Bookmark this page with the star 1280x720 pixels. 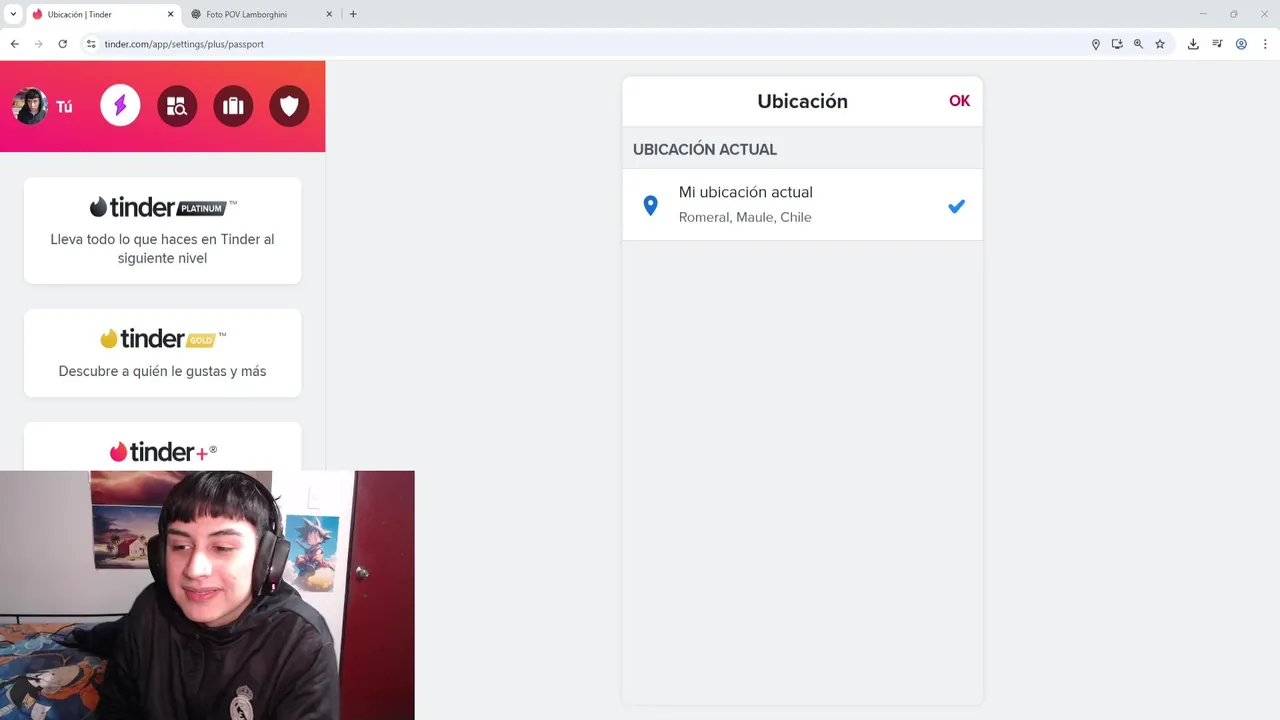click(1160, 44)
